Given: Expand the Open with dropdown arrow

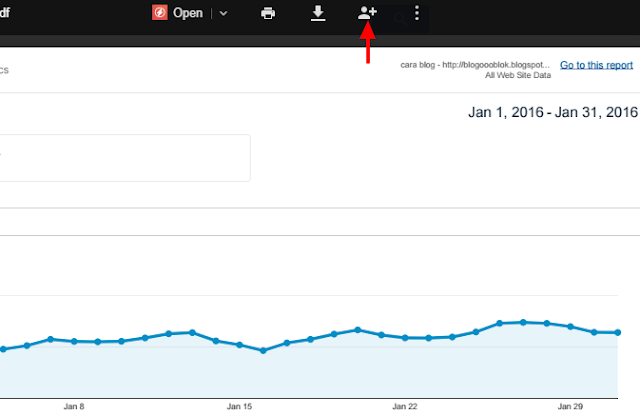Looking at the screenshot, I should [x=223, y=13].
